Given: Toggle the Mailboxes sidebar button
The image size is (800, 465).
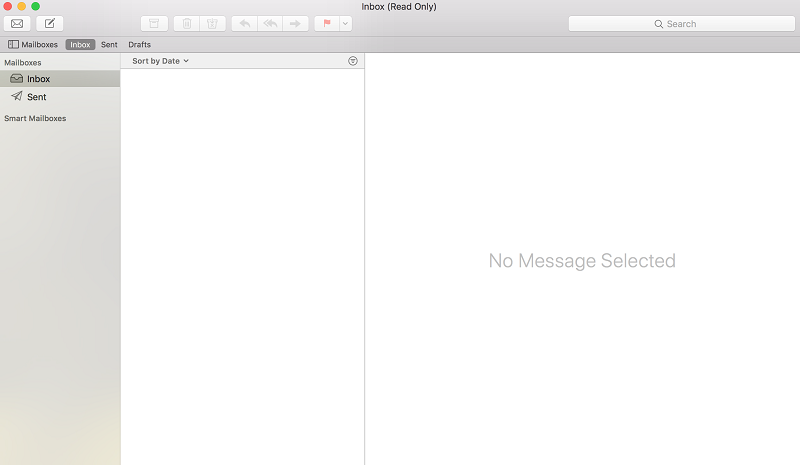Looking at the screenshot, I should click(33, 44).
